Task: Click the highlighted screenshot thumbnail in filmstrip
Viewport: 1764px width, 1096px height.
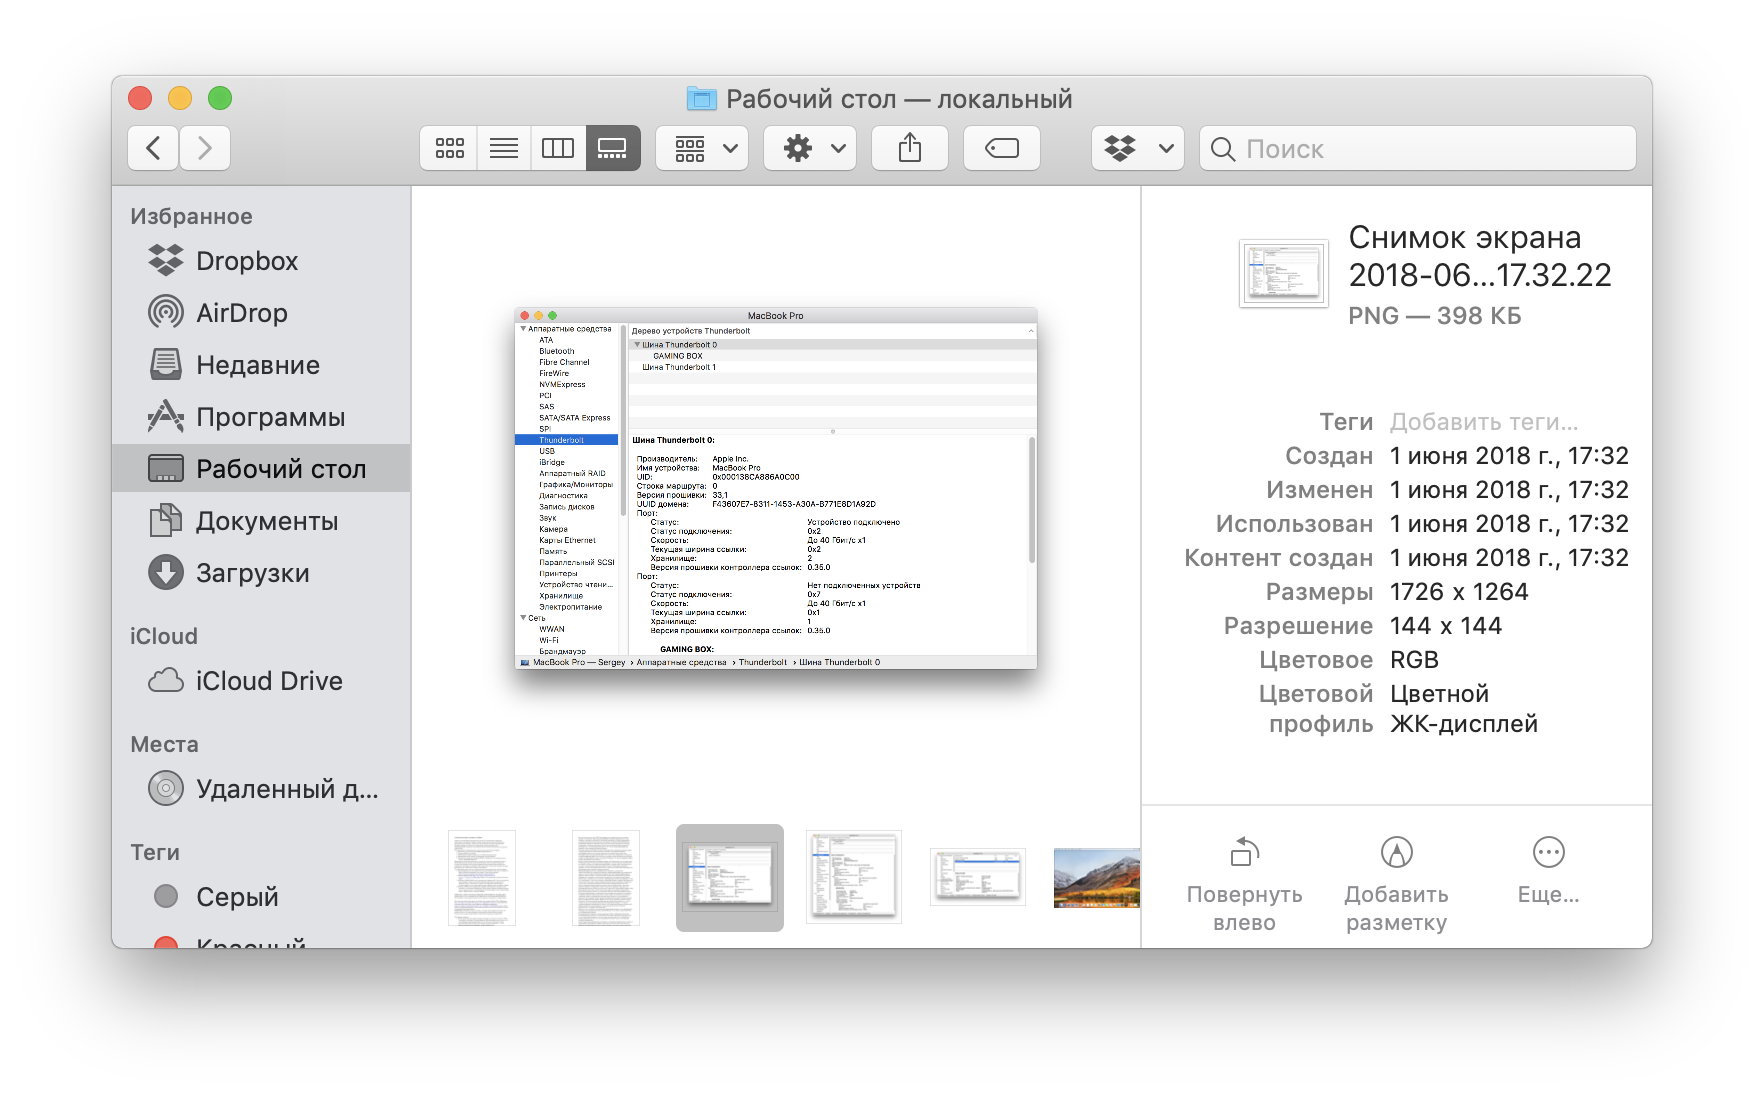Action: tap(730, 878)
